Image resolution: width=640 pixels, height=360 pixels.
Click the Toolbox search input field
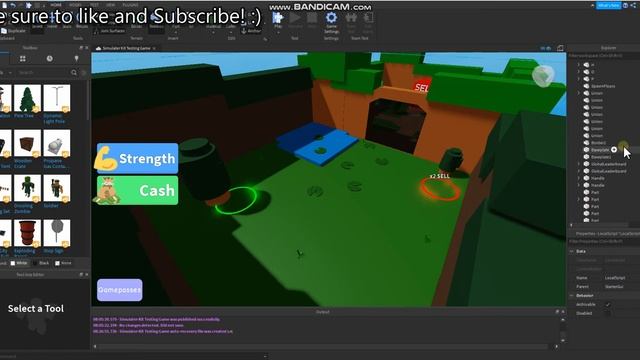(x=43, y=73)
